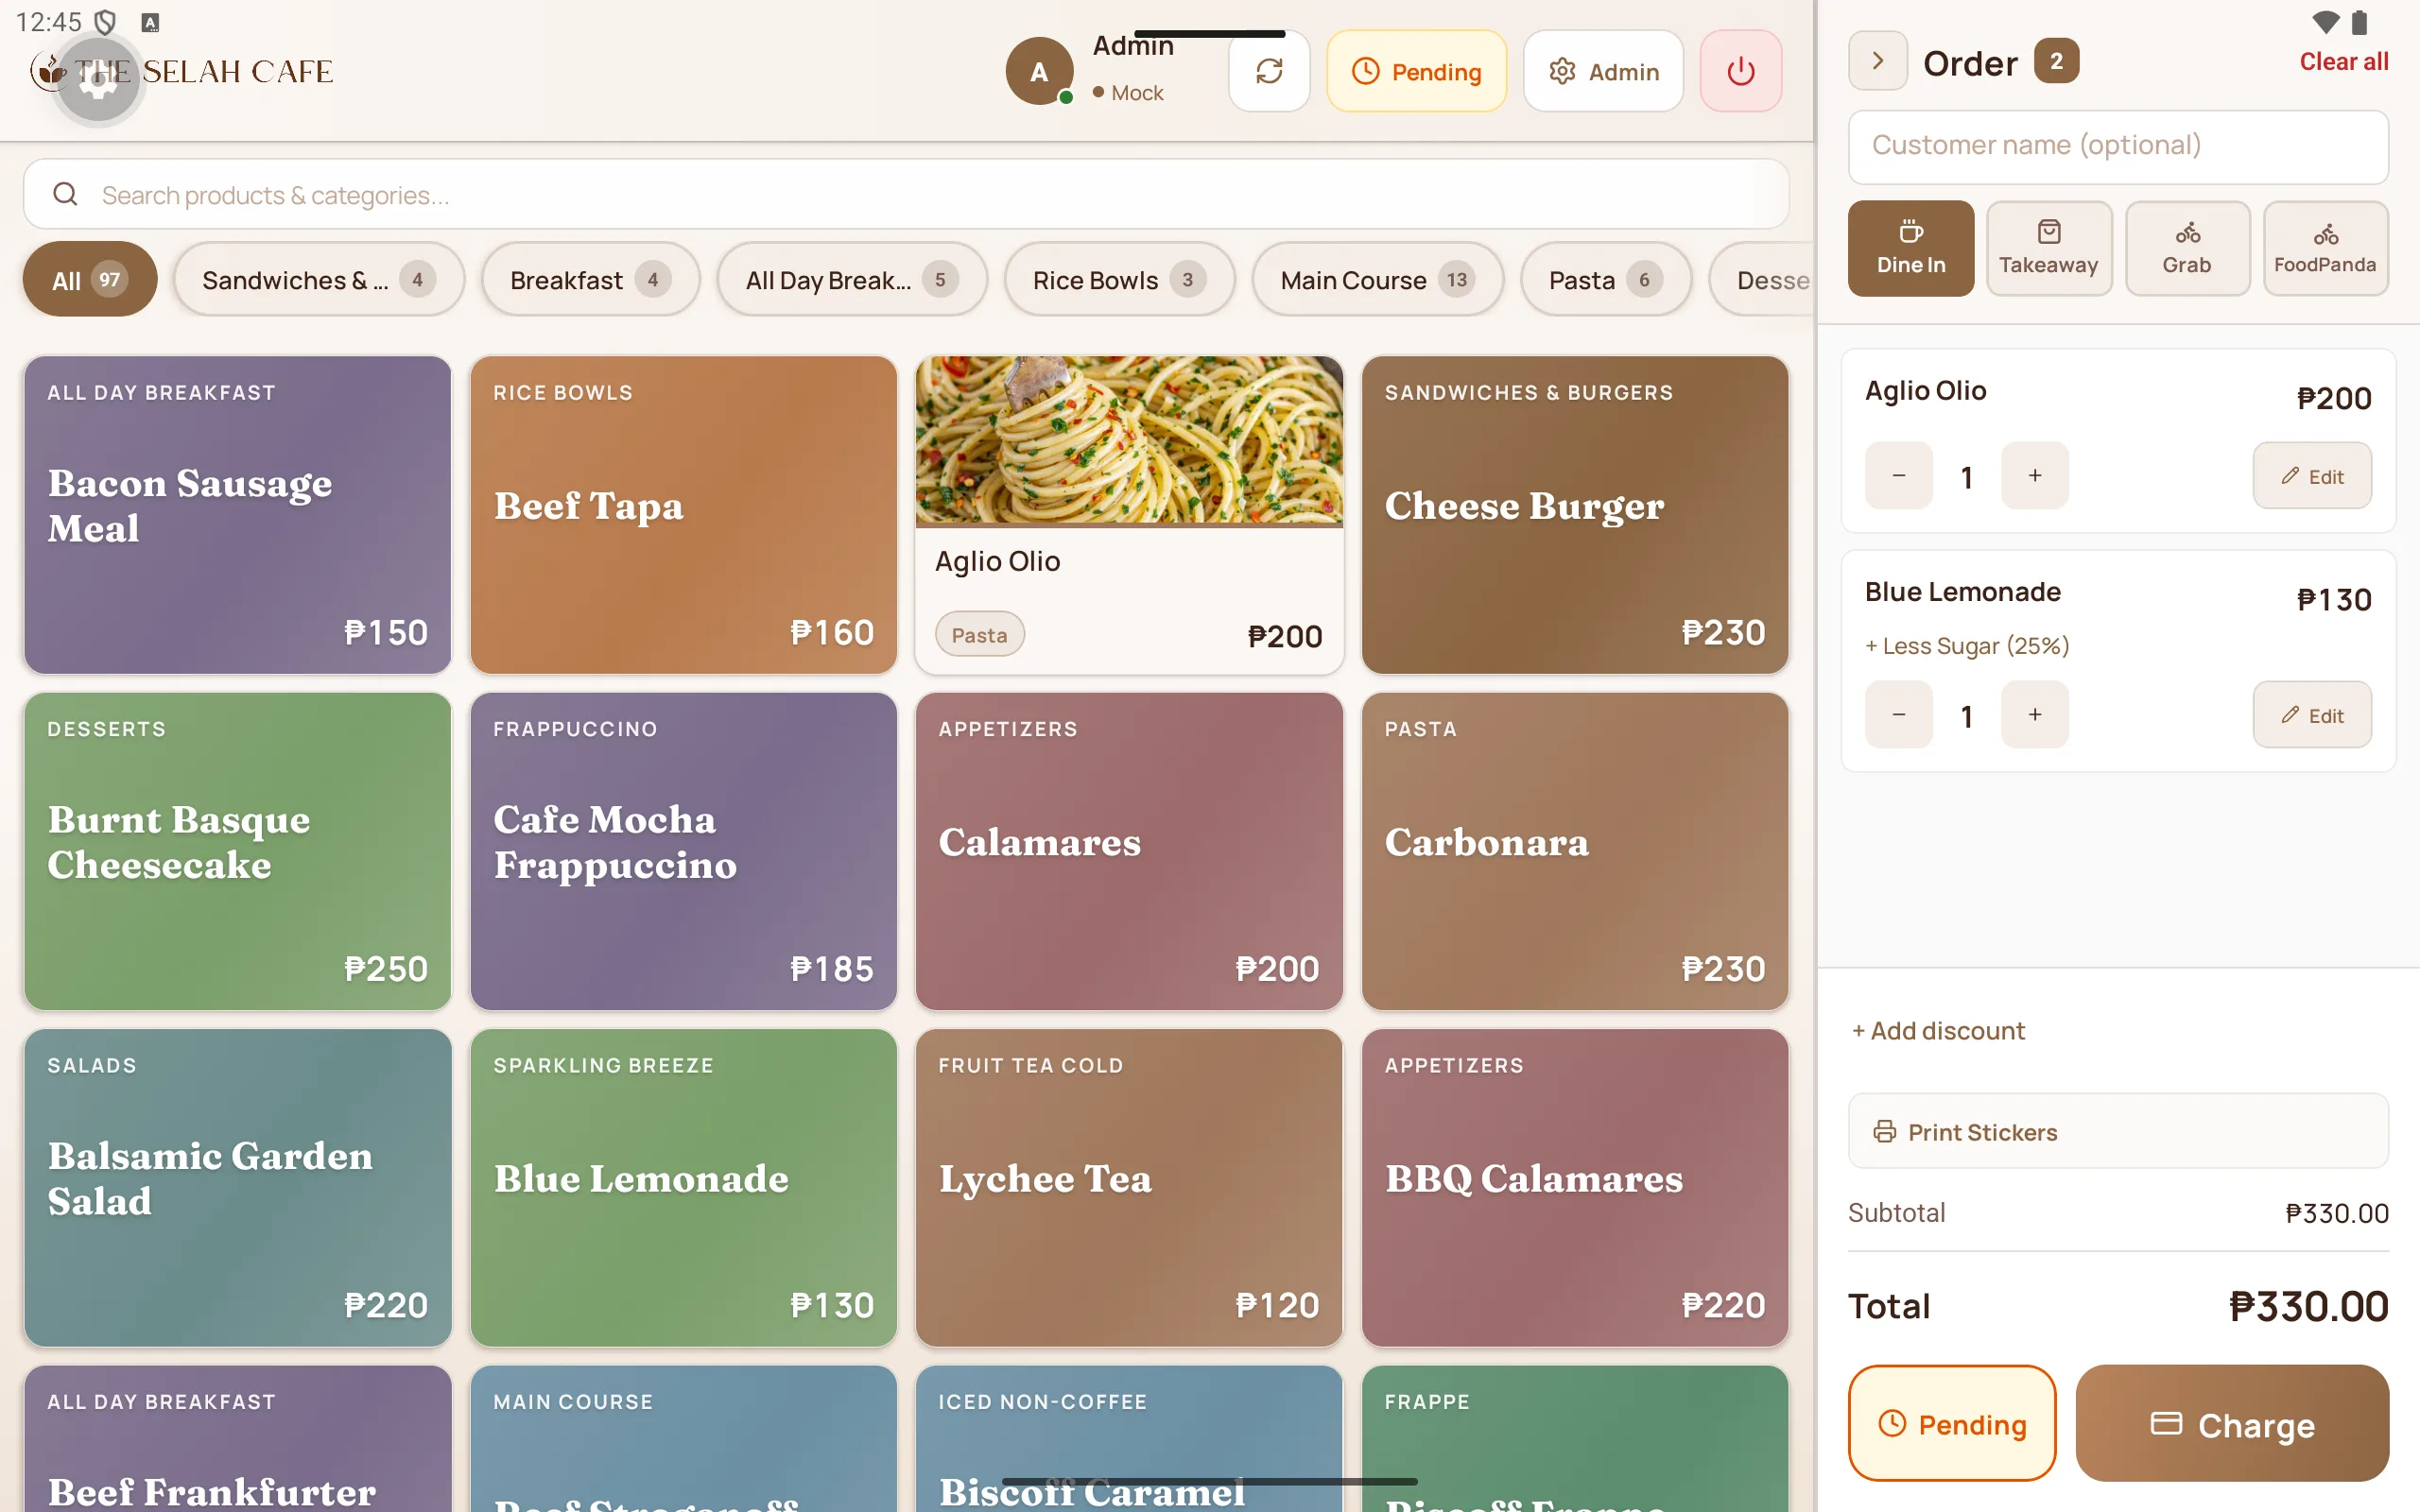This screenshot has width=2420, height=1512.
Task: Filter by Rice Bowls category
Action: 1119,279
